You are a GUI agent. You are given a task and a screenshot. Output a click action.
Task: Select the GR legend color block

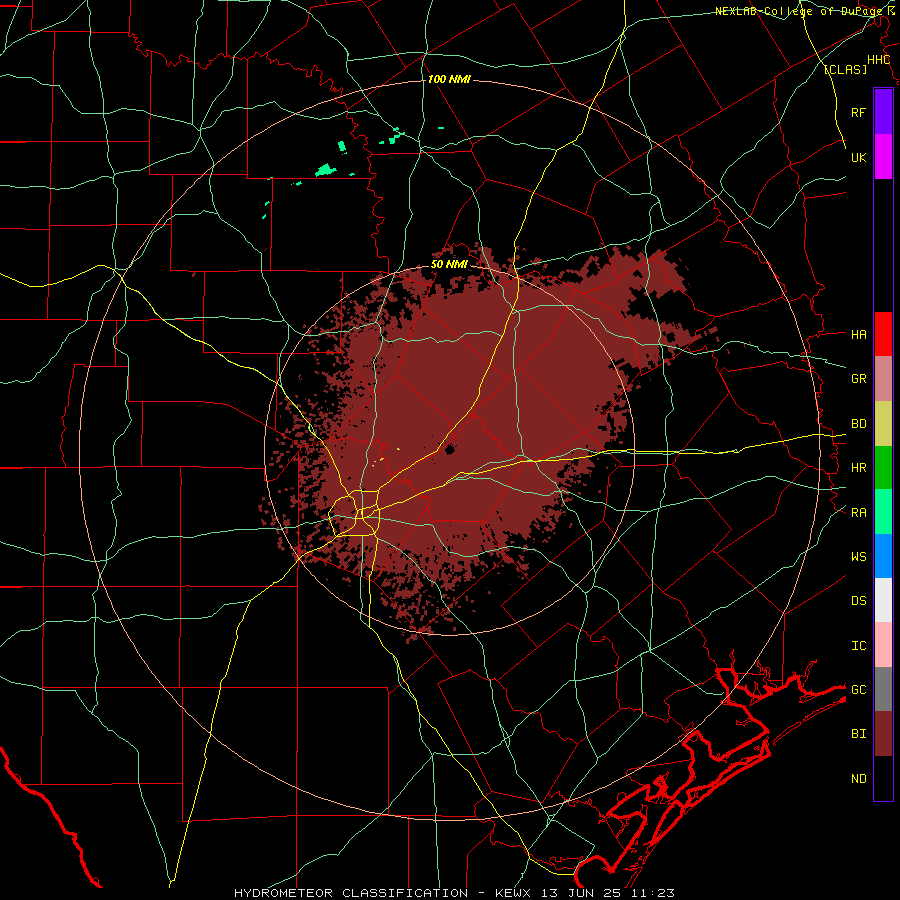[883, 379]
